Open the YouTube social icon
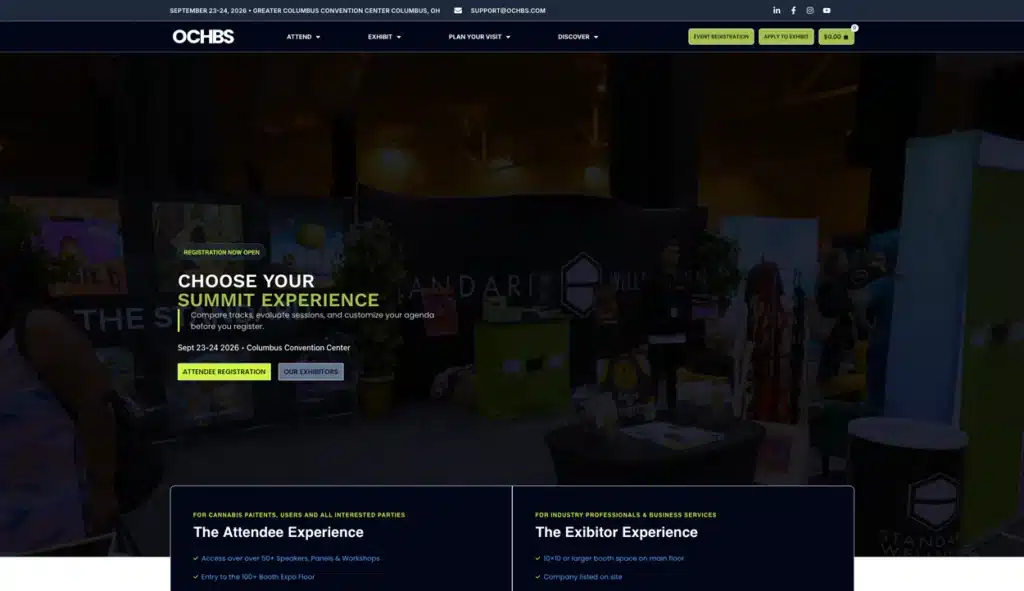Screen dimensions: 1024x591 click(x=827, y=10)
